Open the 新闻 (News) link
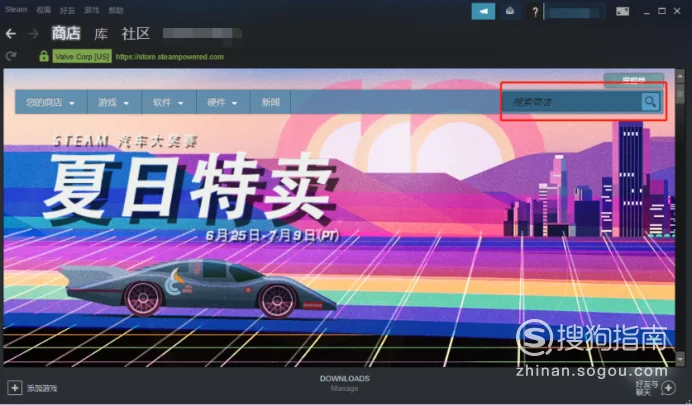692x405 pixels. click(x=271, y=102)
